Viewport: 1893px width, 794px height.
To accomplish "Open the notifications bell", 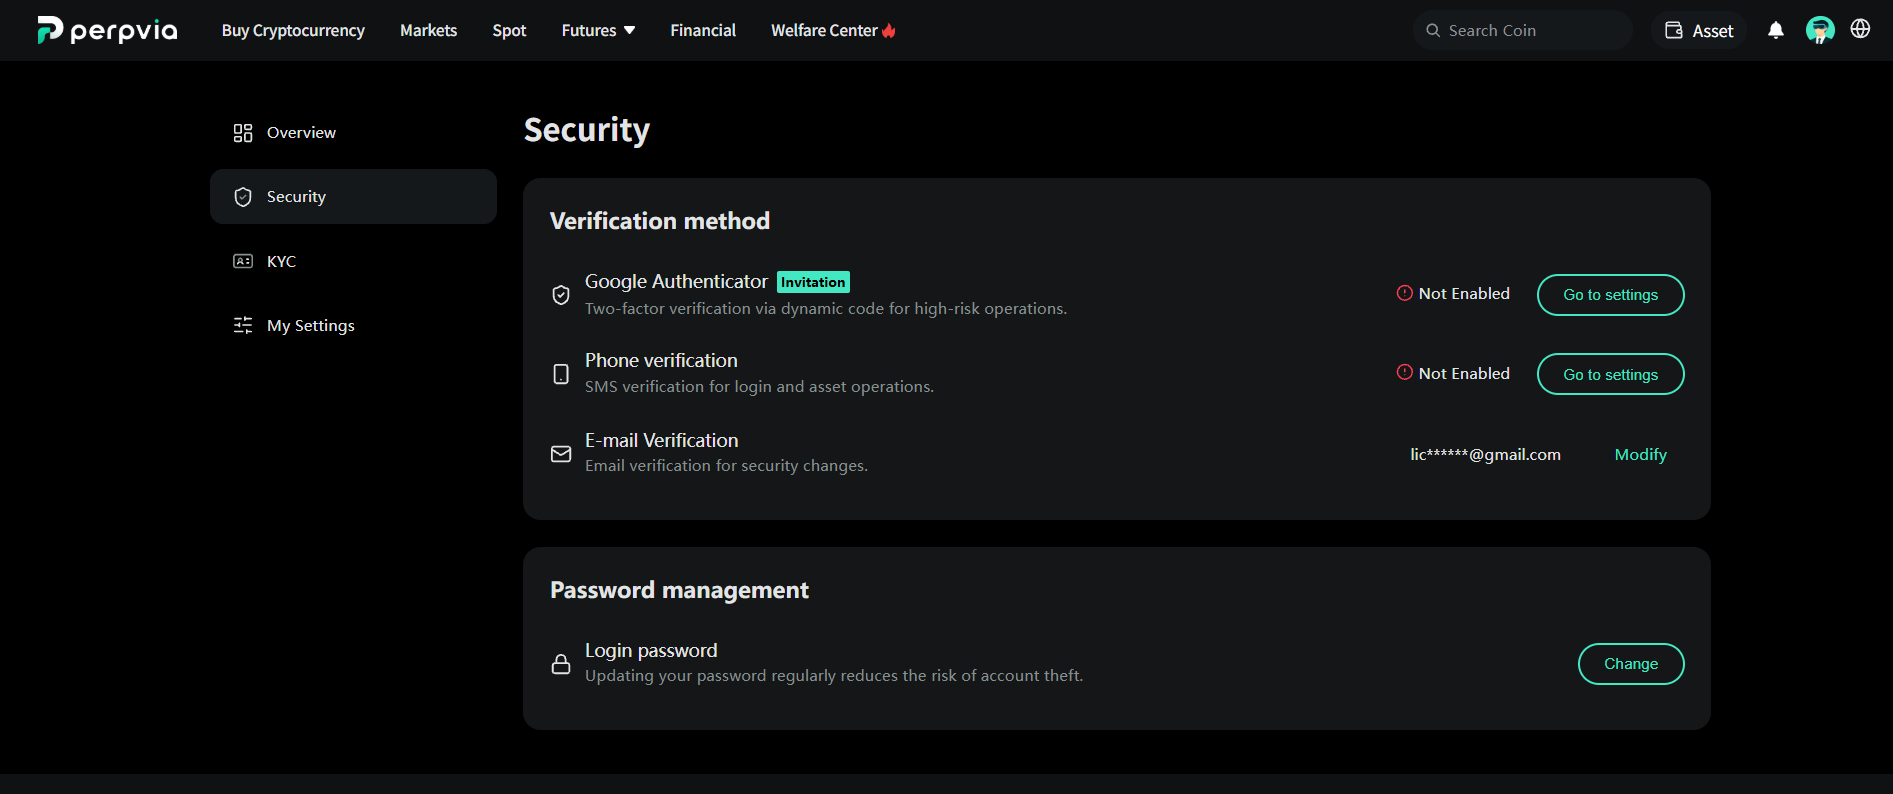I will tap(1776, 30).
